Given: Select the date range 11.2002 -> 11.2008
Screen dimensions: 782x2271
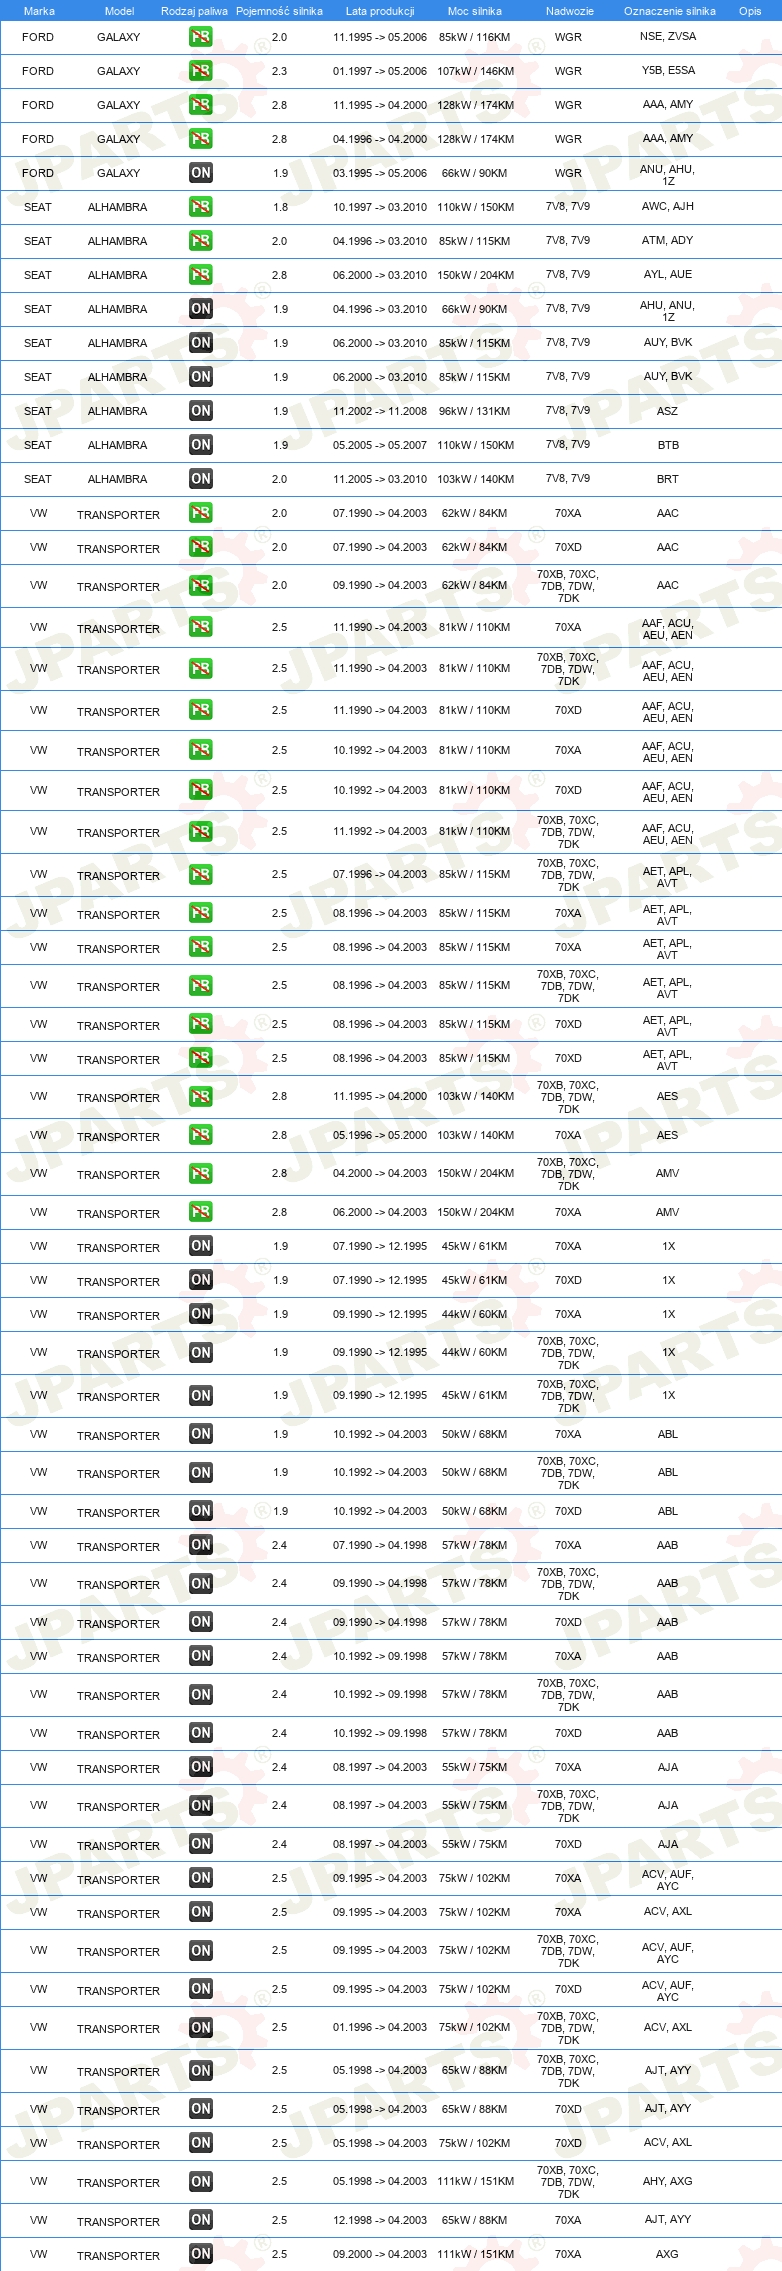Looking at the screenshot, I should [380, 411].
